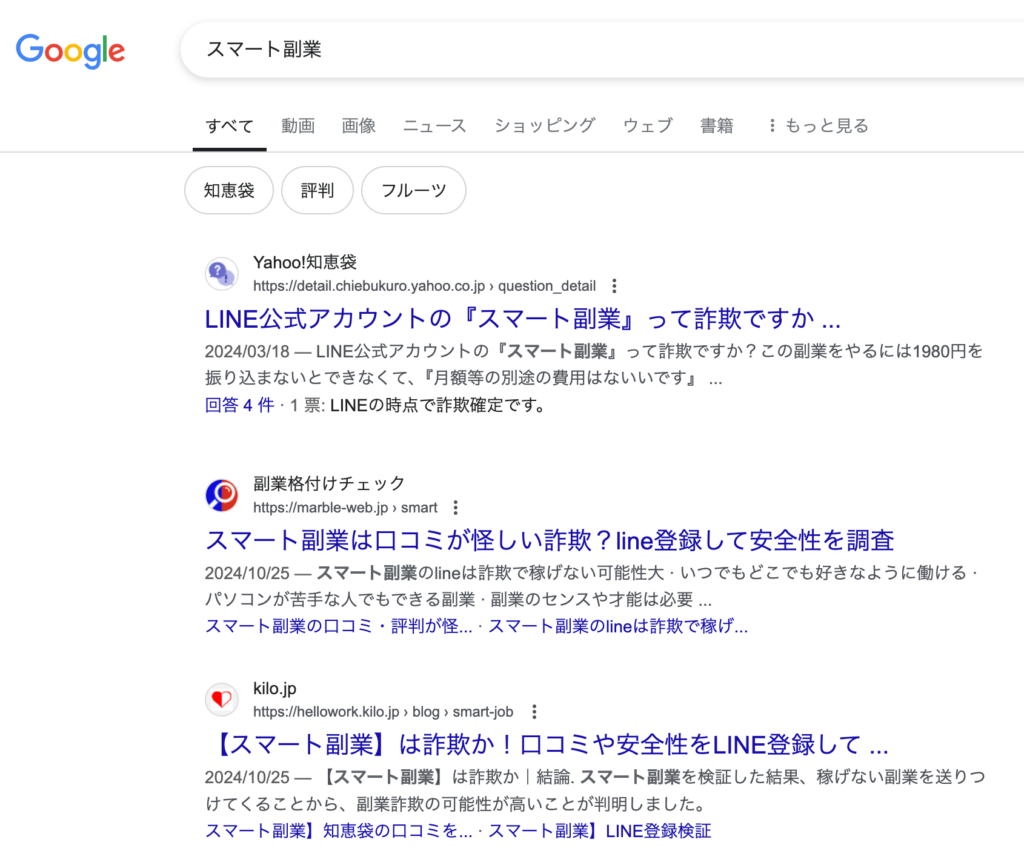Open sitelink スマート副業のlineは詐欺で稼げ...

tap(618, 627)
